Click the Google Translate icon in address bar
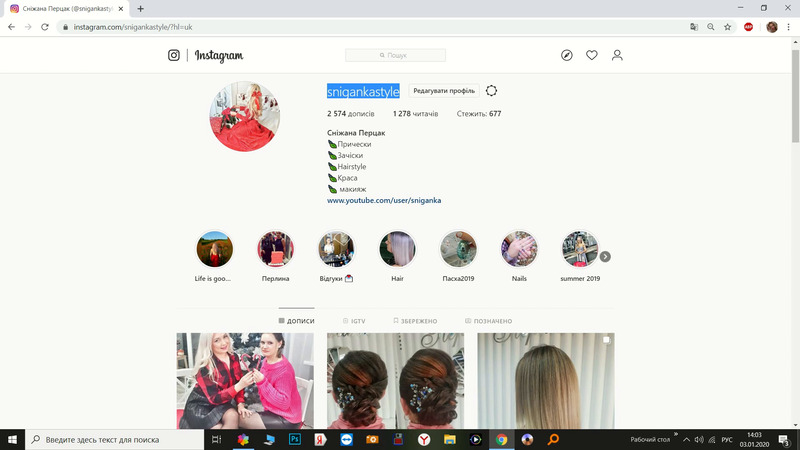The width and height of the screenshot is (800, 450). point(693,27)
